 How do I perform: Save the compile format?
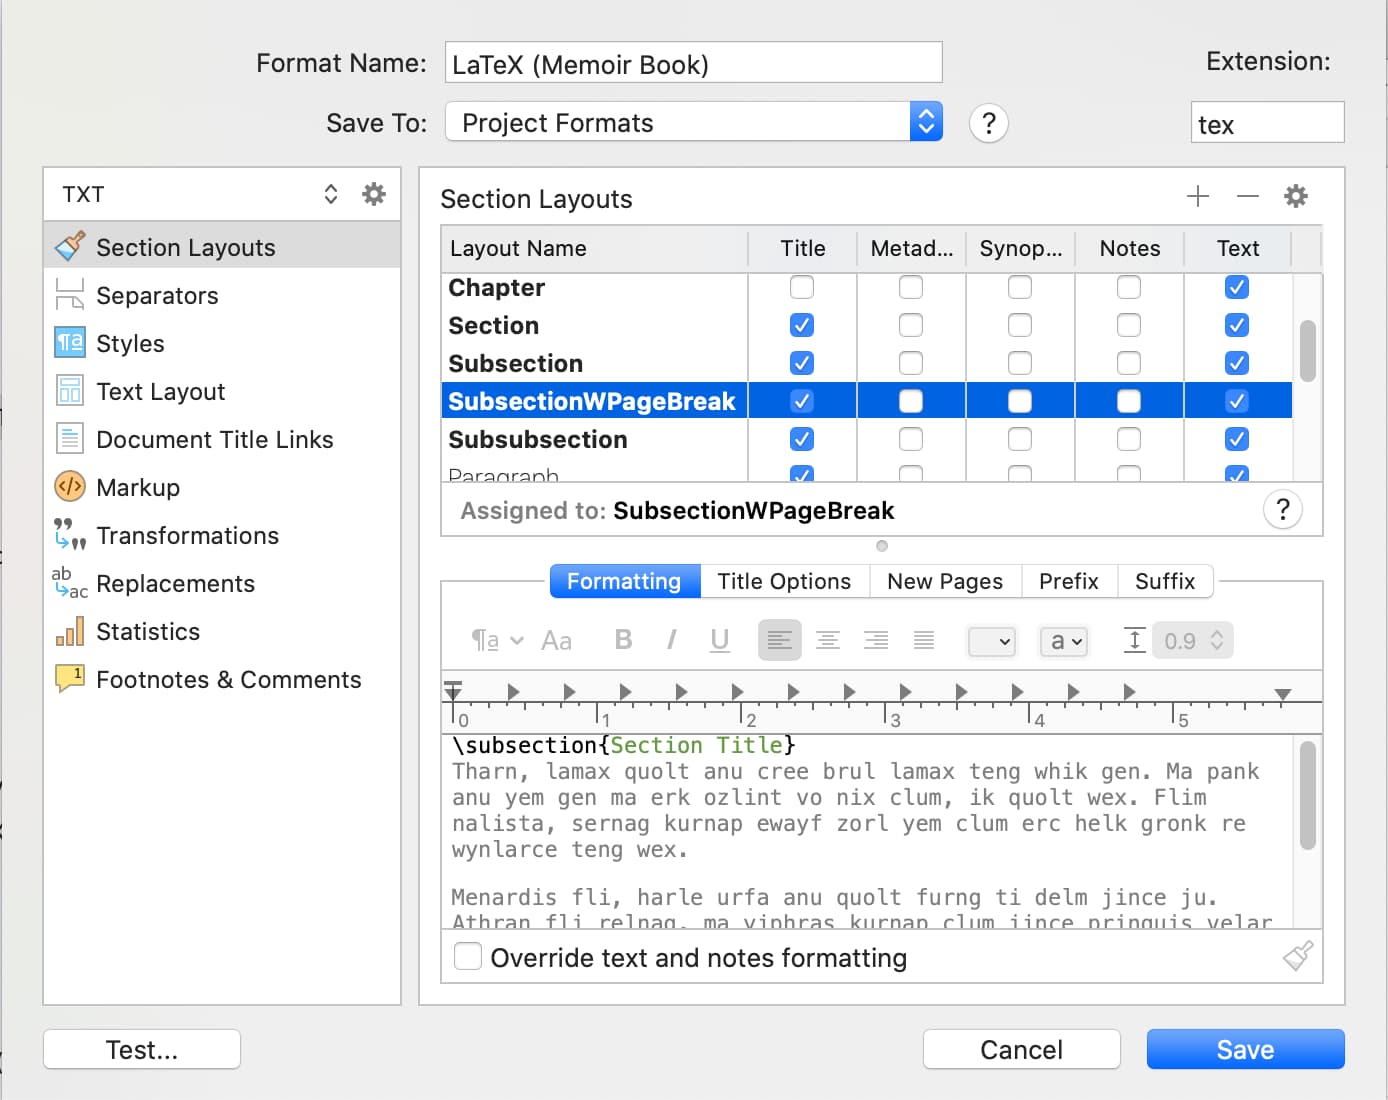tap(1245, 1049)
